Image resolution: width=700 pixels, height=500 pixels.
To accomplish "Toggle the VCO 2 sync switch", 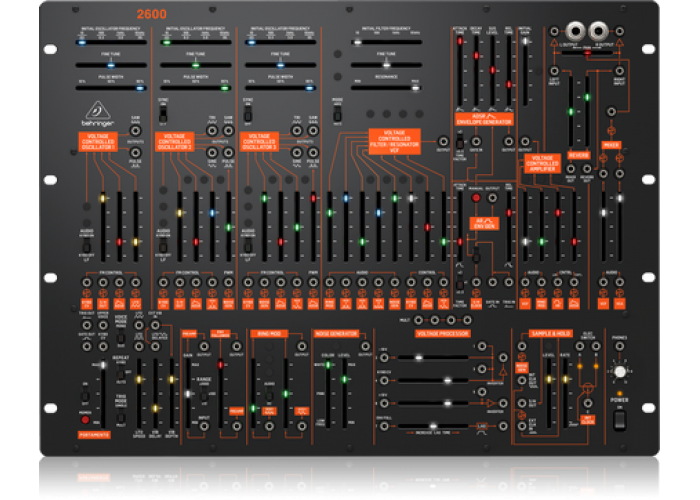I will 163,114.
